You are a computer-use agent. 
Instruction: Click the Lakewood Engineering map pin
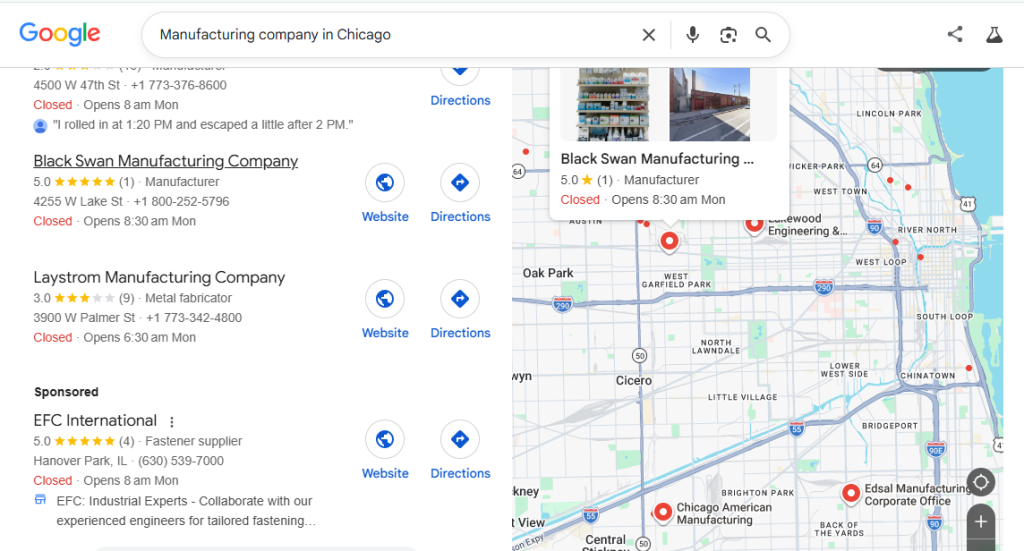tap(754, 225)
